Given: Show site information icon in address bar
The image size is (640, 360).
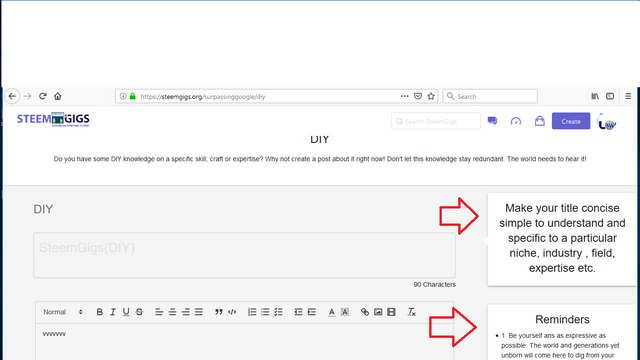Looking at the screenshot, I should (x=123, y=96).
